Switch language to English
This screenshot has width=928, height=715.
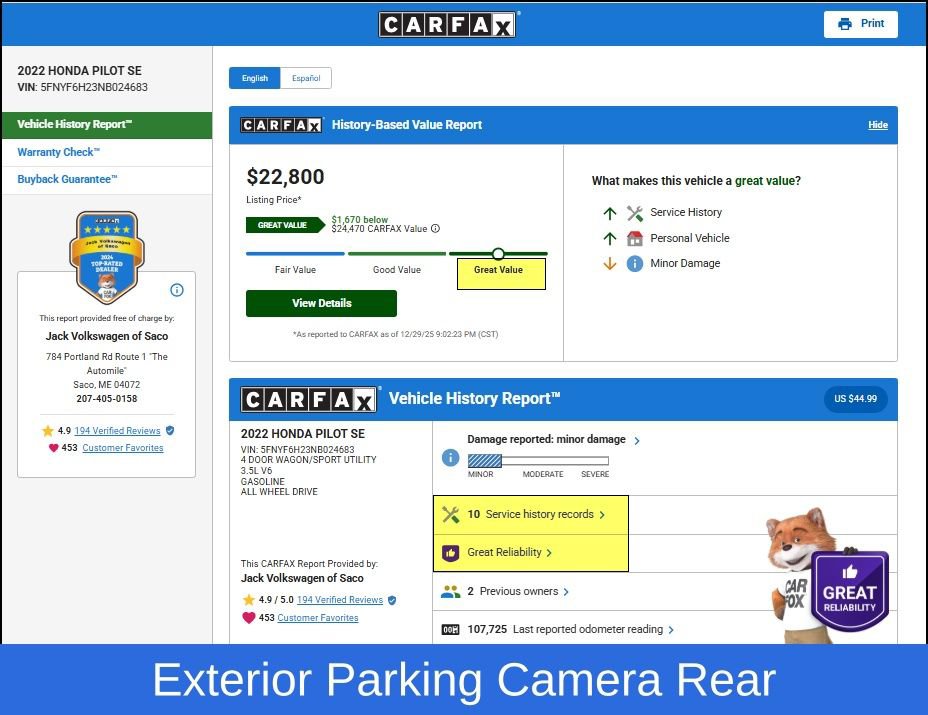pos(254,78)
